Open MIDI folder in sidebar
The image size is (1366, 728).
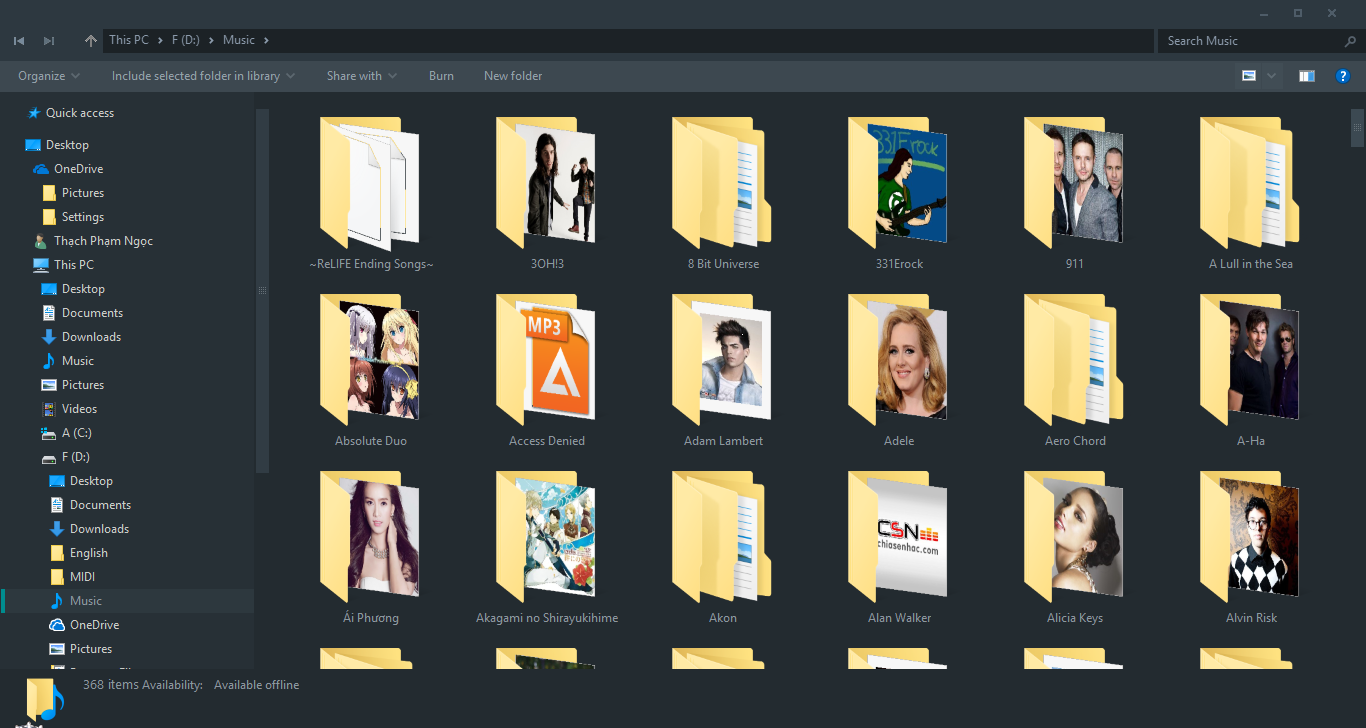pos(83,577)
